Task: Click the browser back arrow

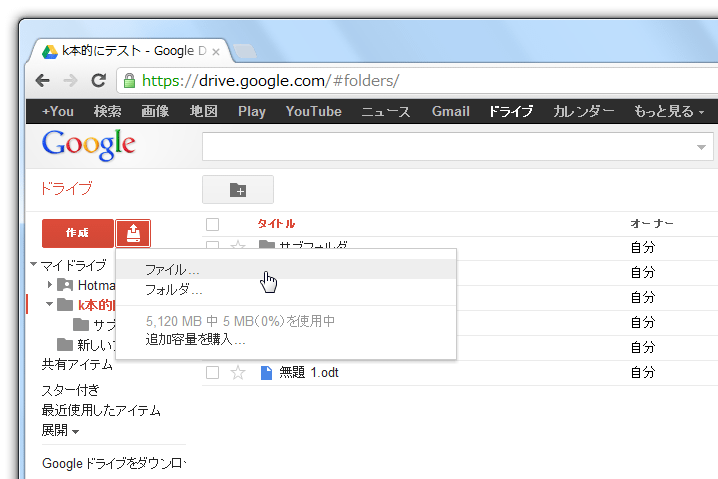Action: (43, 81)
